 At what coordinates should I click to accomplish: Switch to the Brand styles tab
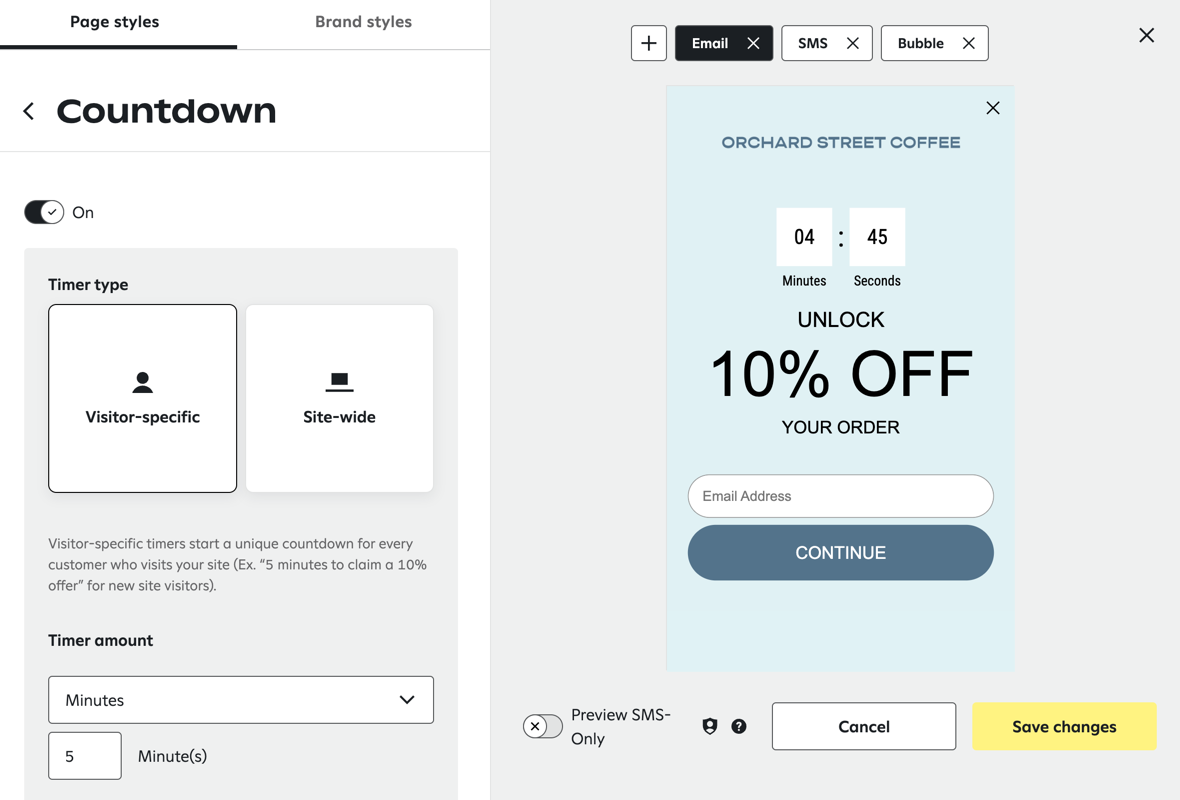click(x=363, y=21)
